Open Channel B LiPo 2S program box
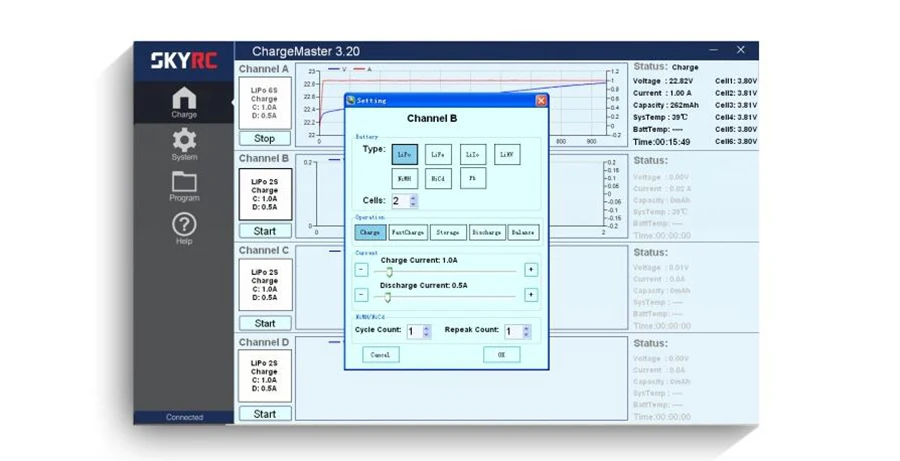 (265, 194)
